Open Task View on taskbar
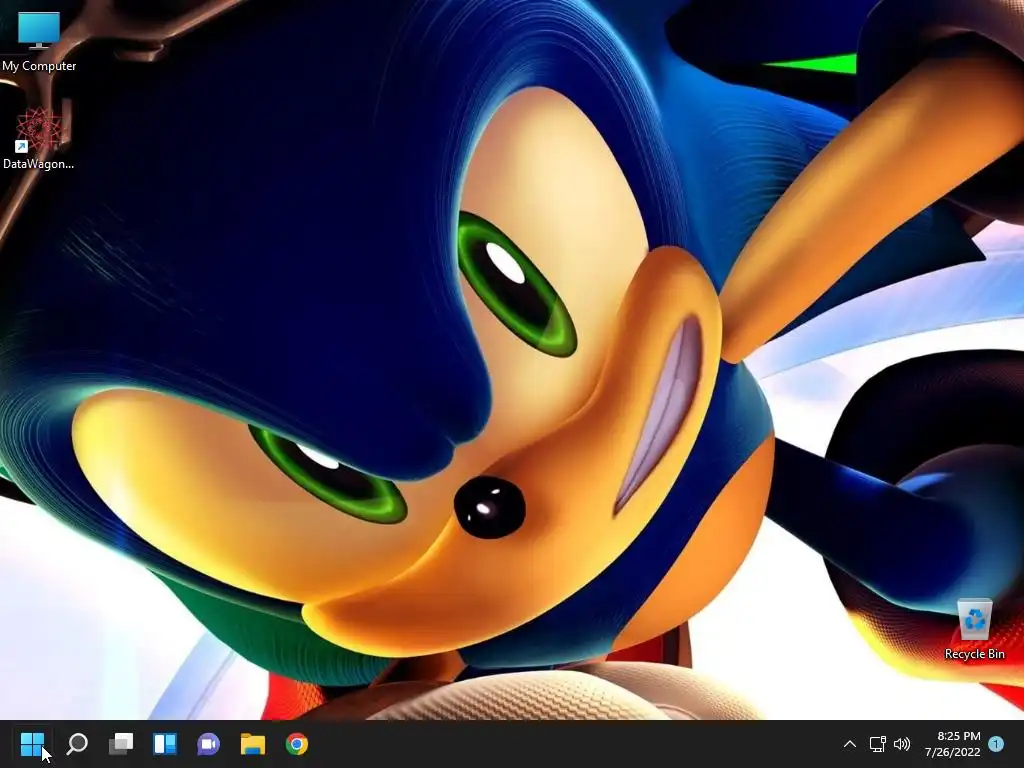This screenshot has width=1024, height=768. click(x=121, y=743)
